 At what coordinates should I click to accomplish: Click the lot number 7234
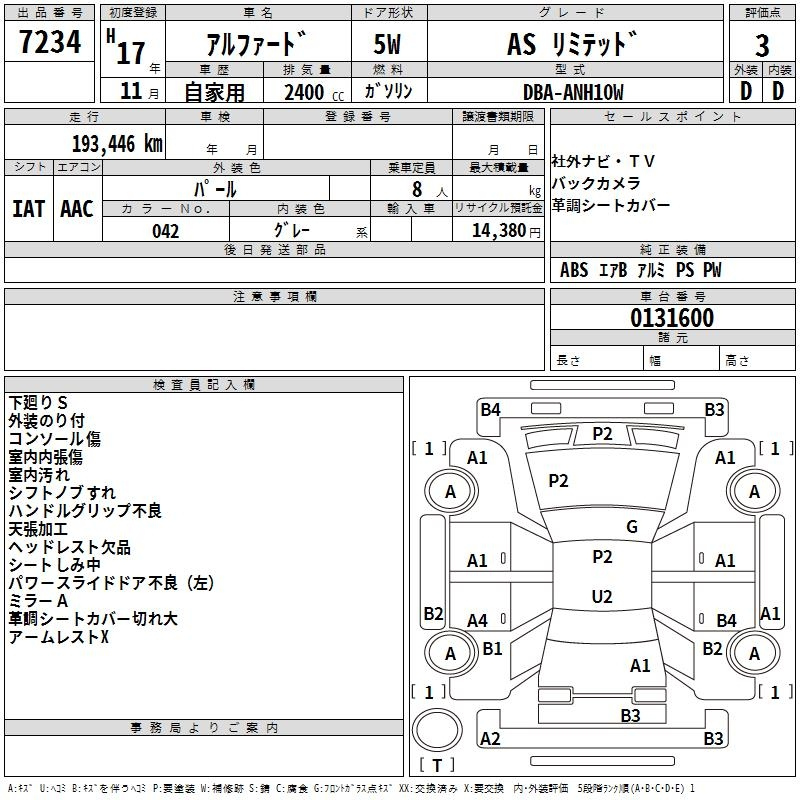pyautogui.click(x=49, y=41)
